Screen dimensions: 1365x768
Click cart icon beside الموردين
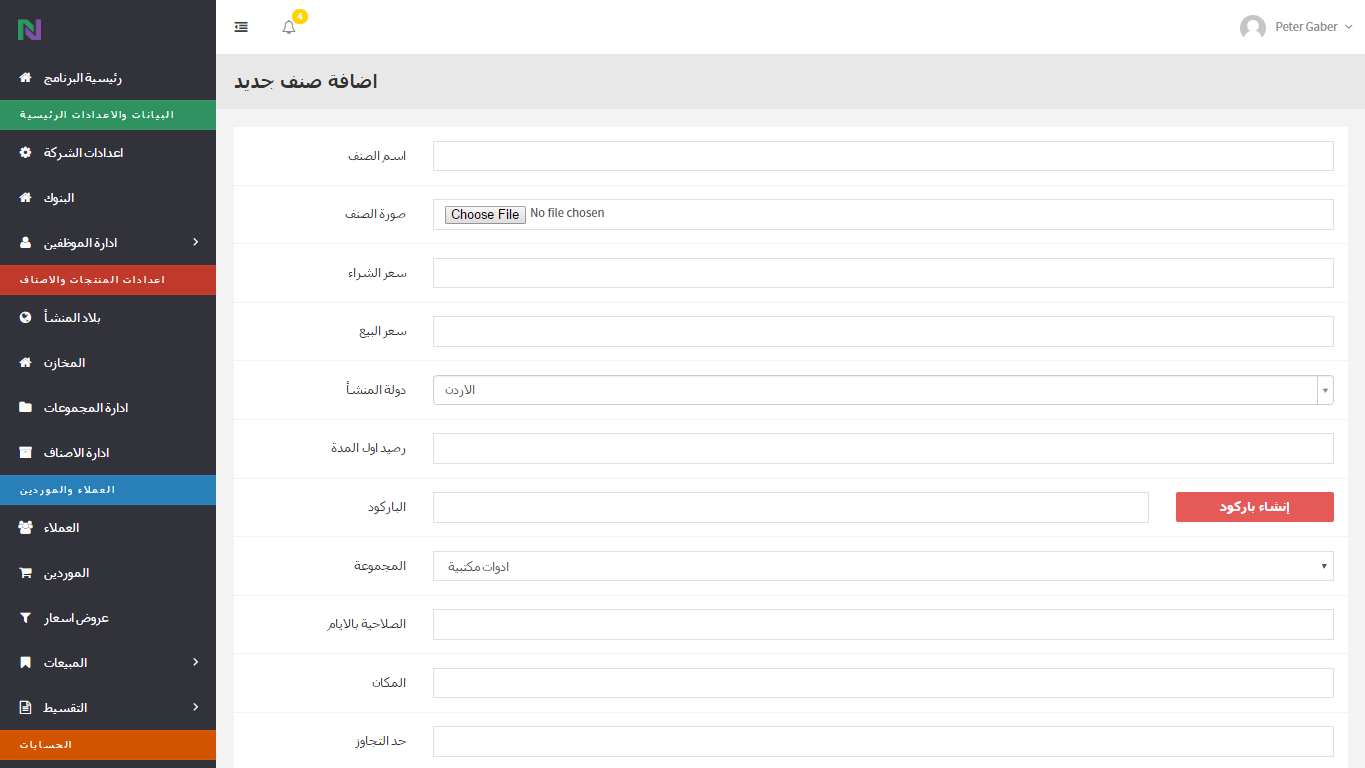coord(26,573)
